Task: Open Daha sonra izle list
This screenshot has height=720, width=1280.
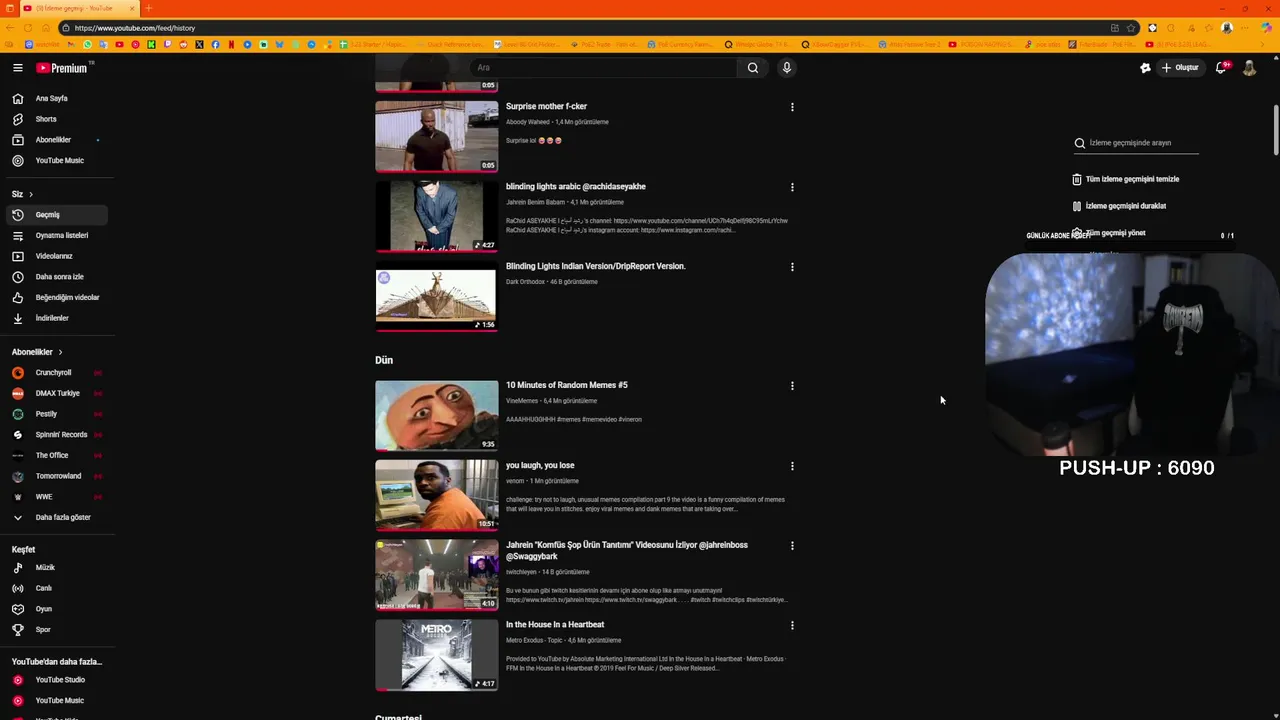Action: [56, 277]
